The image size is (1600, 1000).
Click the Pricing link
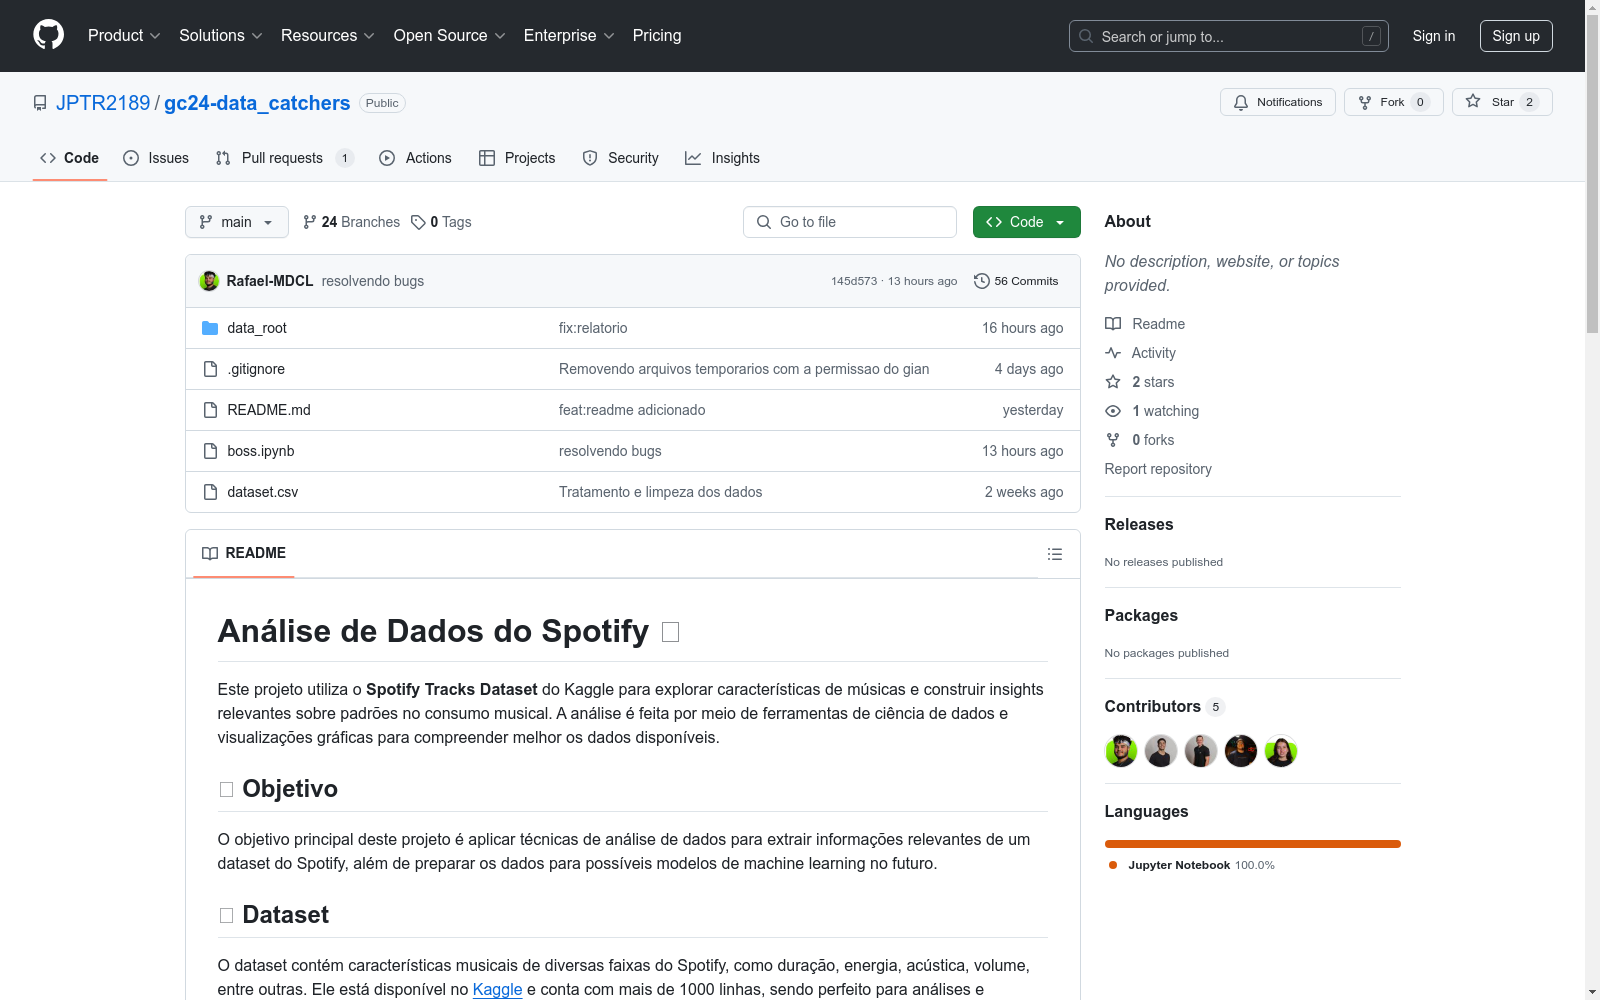pyautogui.click(x=657, y=36)
